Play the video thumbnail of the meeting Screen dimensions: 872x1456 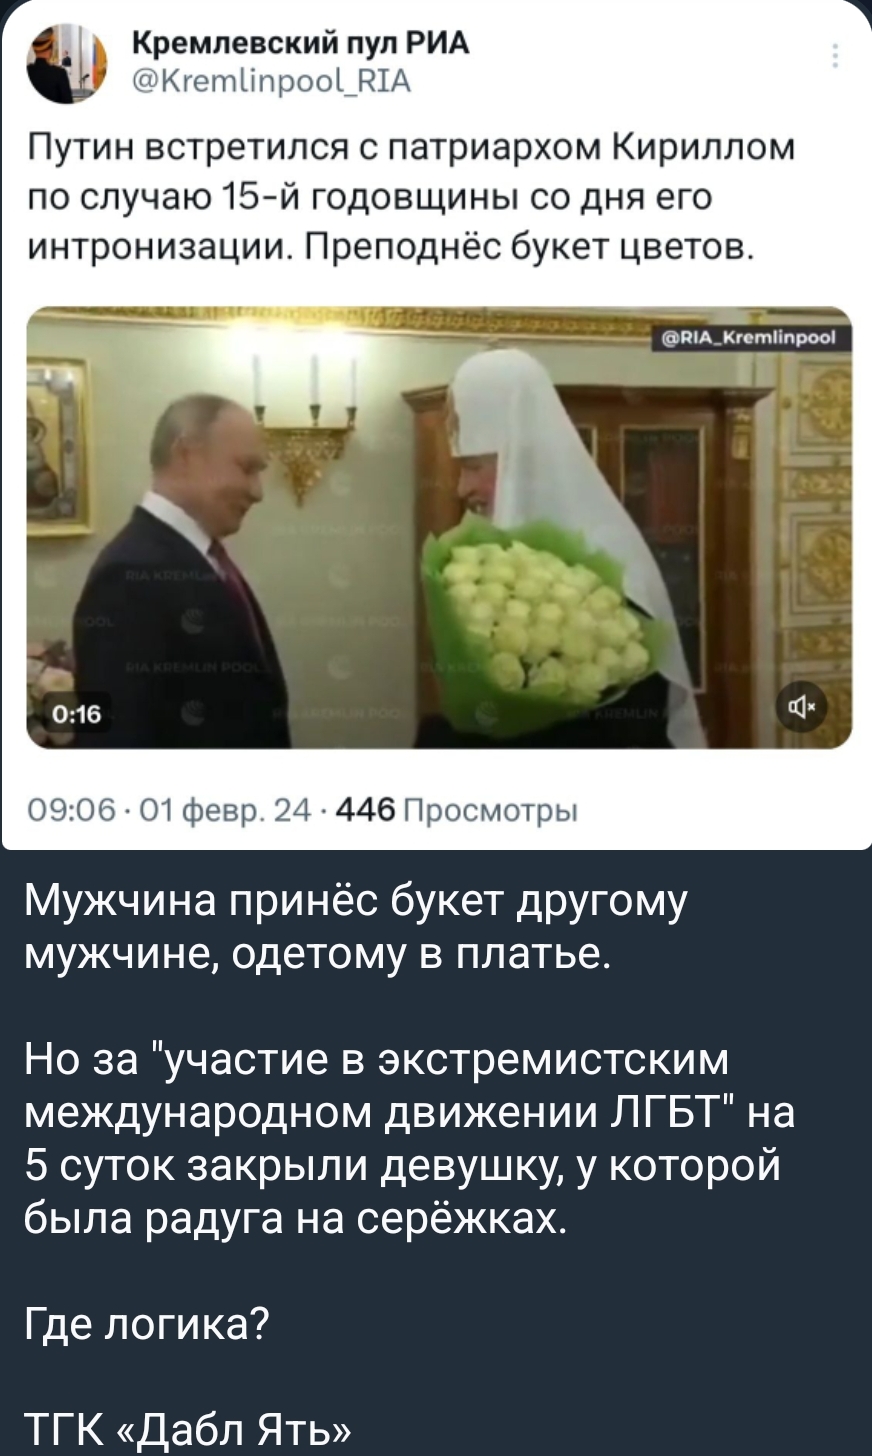coord(439,527)
